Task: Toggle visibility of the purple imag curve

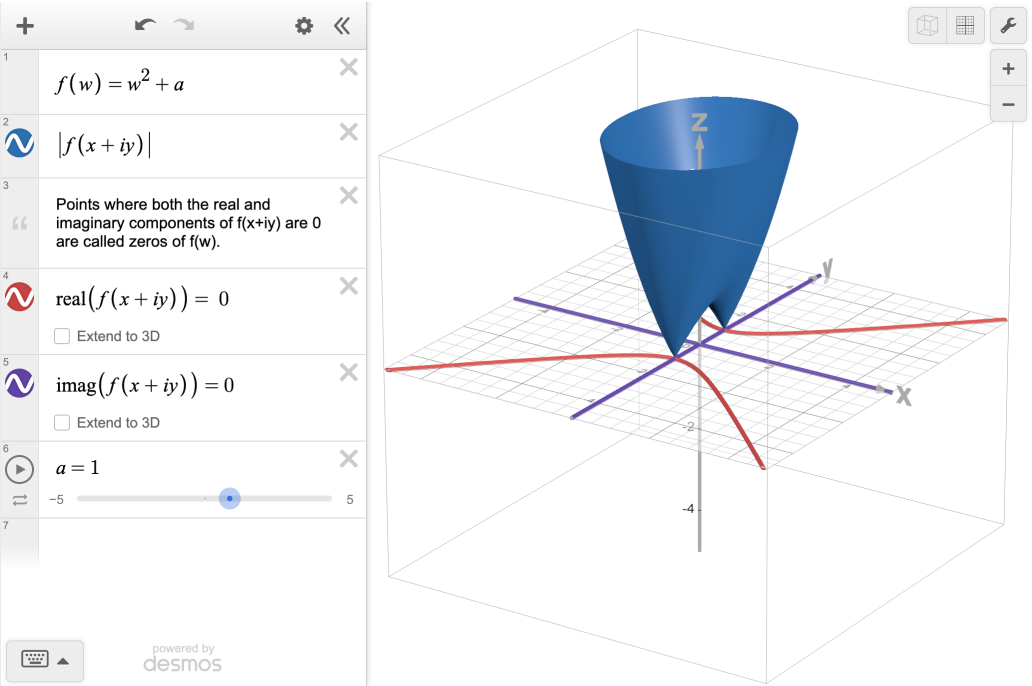Action: point(20,384)
